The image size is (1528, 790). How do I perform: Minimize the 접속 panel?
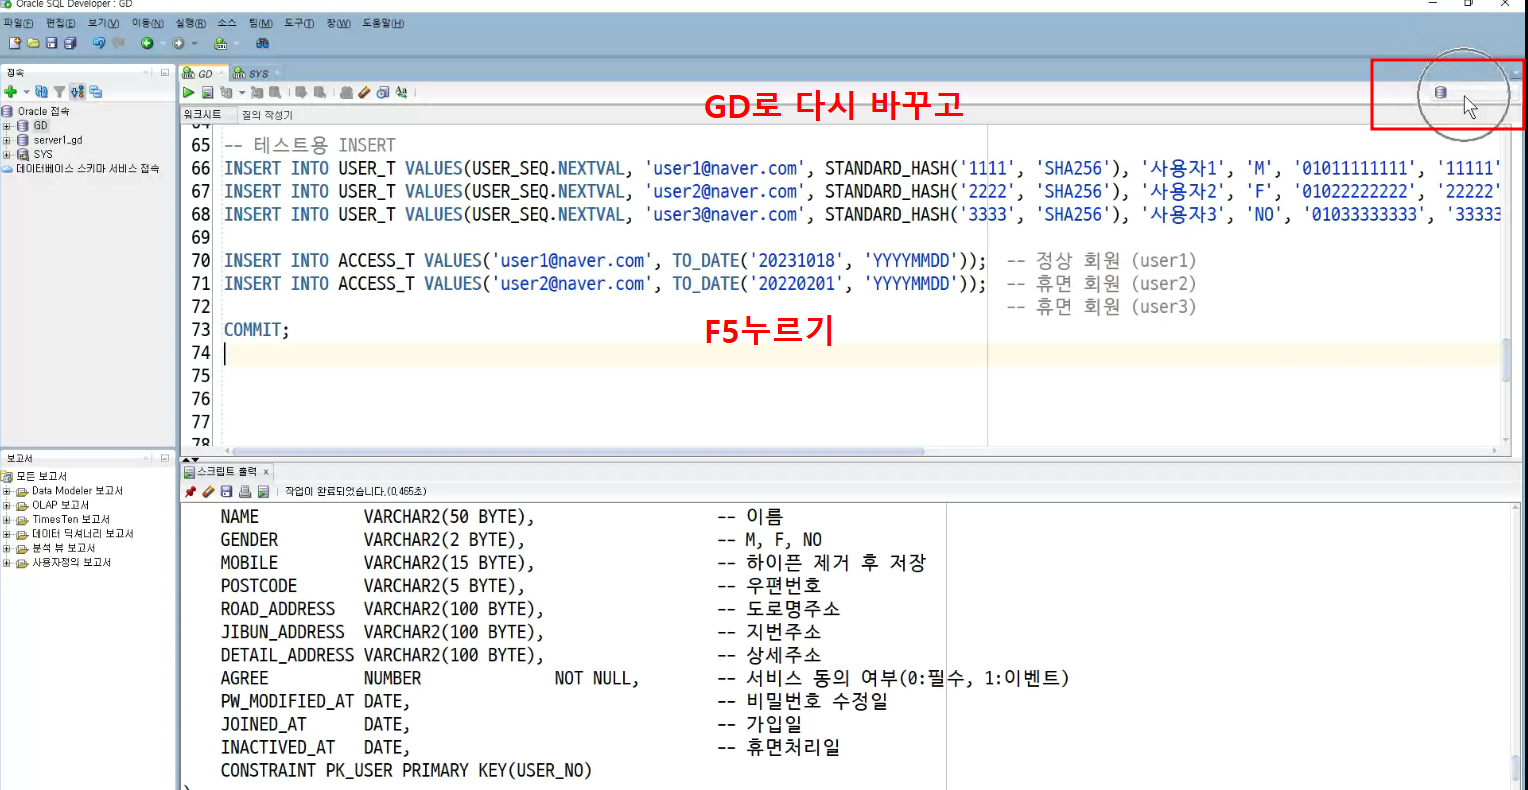(165, 72)
